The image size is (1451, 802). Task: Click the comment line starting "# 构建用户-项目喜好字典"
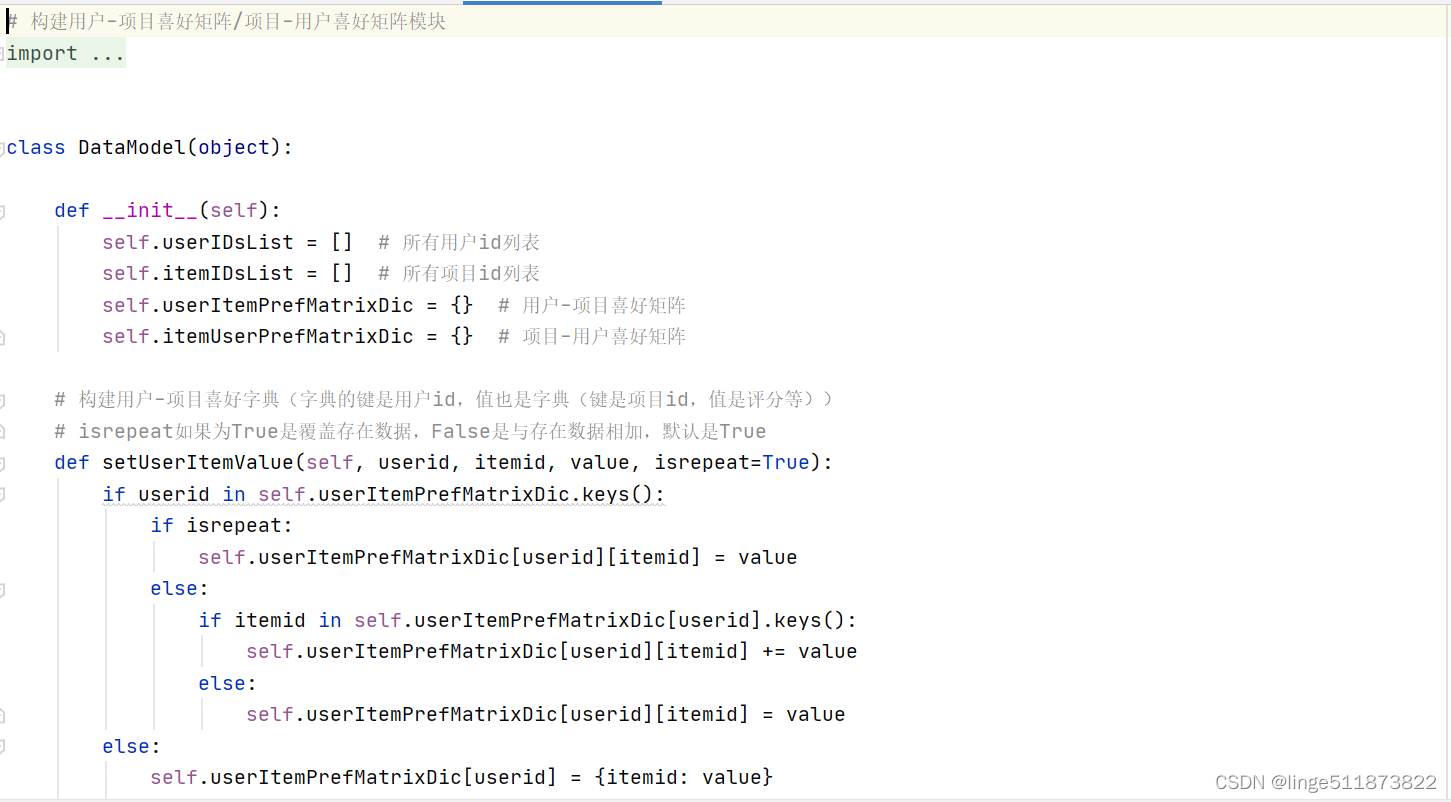pyautogui.click(x=444, y=400)
